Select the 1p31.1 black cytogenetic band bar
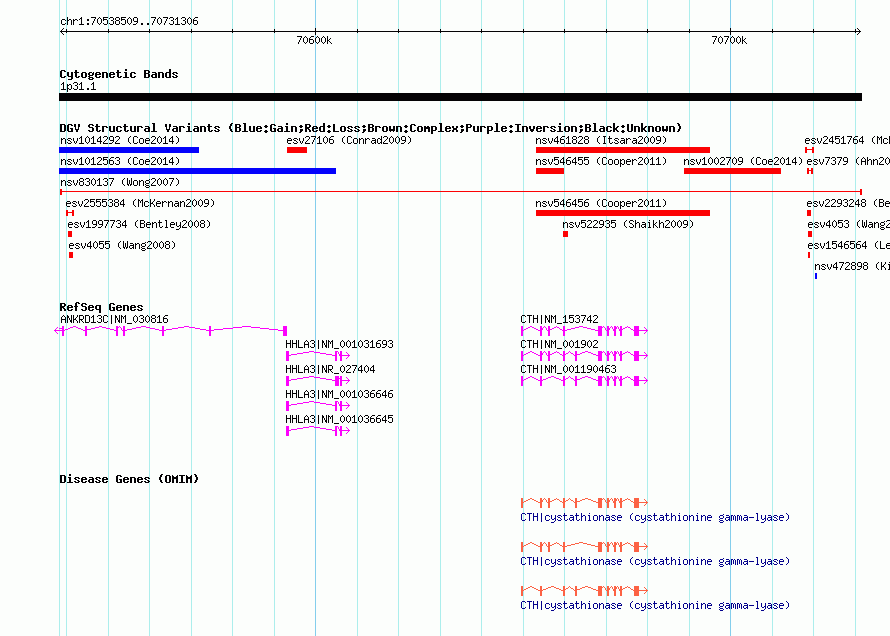 [x=460, y=97]
